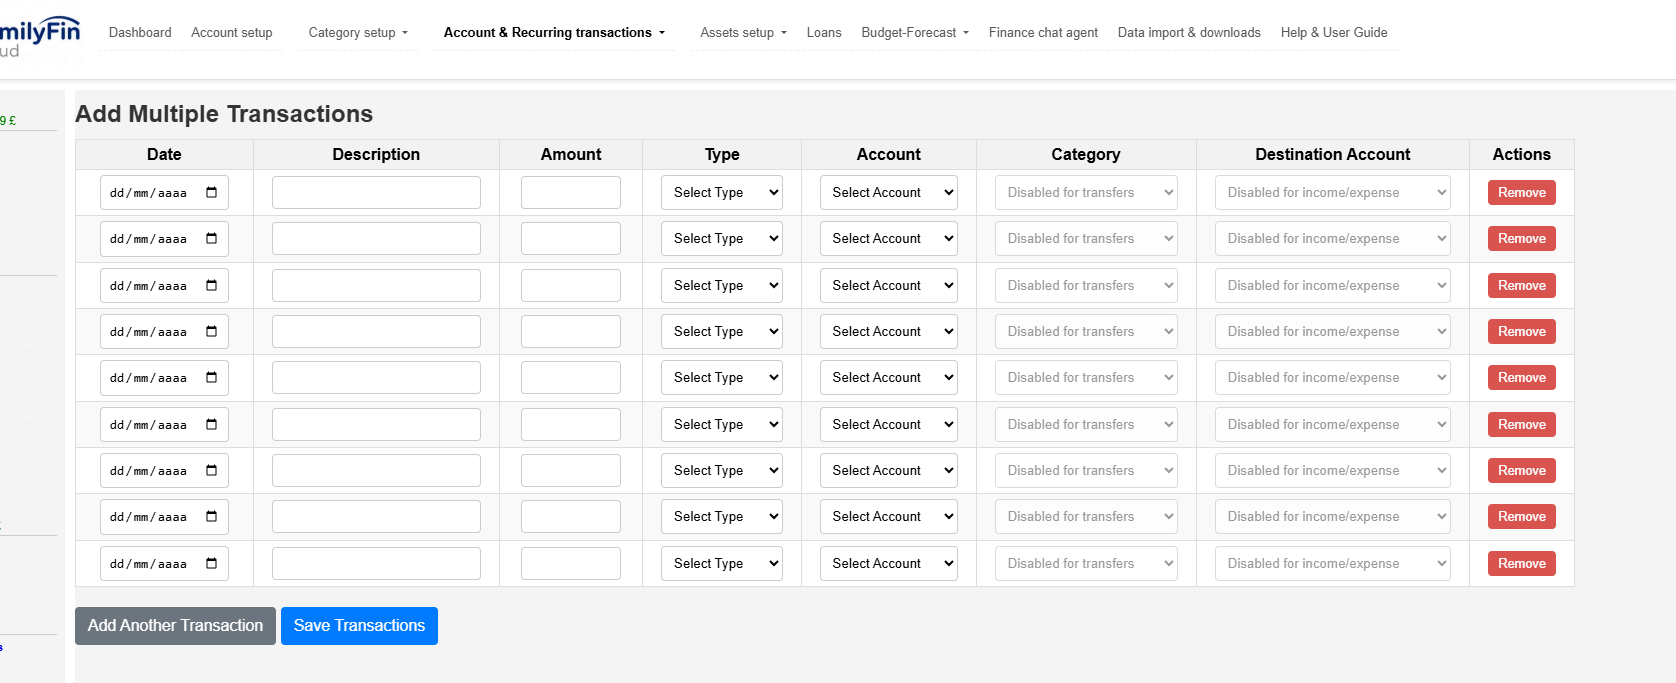Open Select Type dropdown in ninth row
Image resolution: width=1676 pixels, height=683 pixels.
coord(721,563)
